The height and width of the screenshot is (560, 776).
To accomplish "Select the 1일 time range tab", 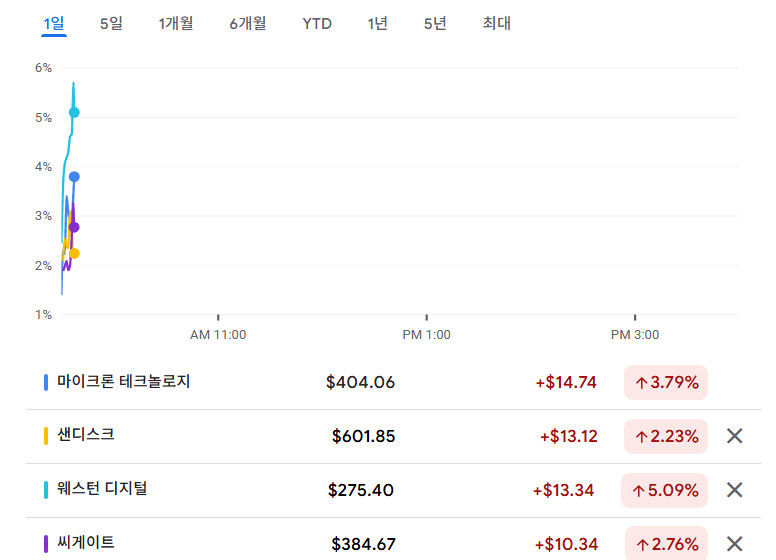I will pos(53,23).
